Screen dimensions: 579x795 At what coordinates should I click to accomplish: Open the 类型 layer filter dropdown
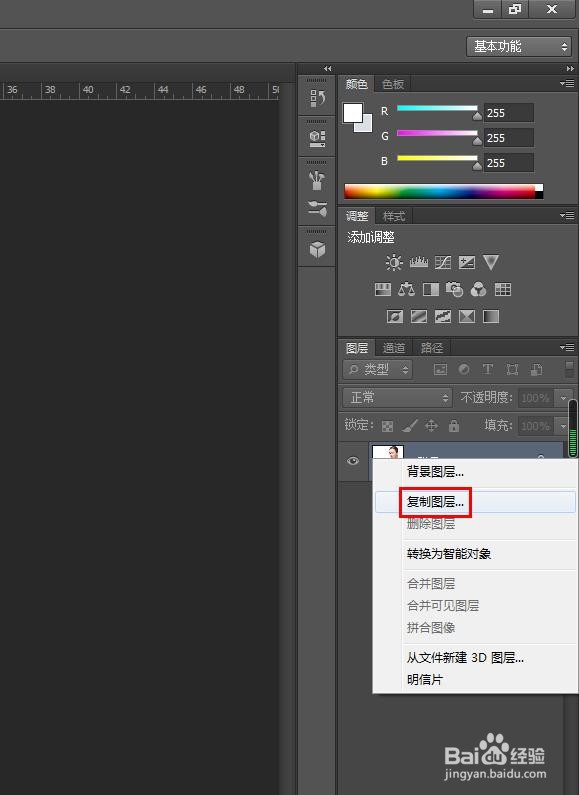(x=378, y=370)
